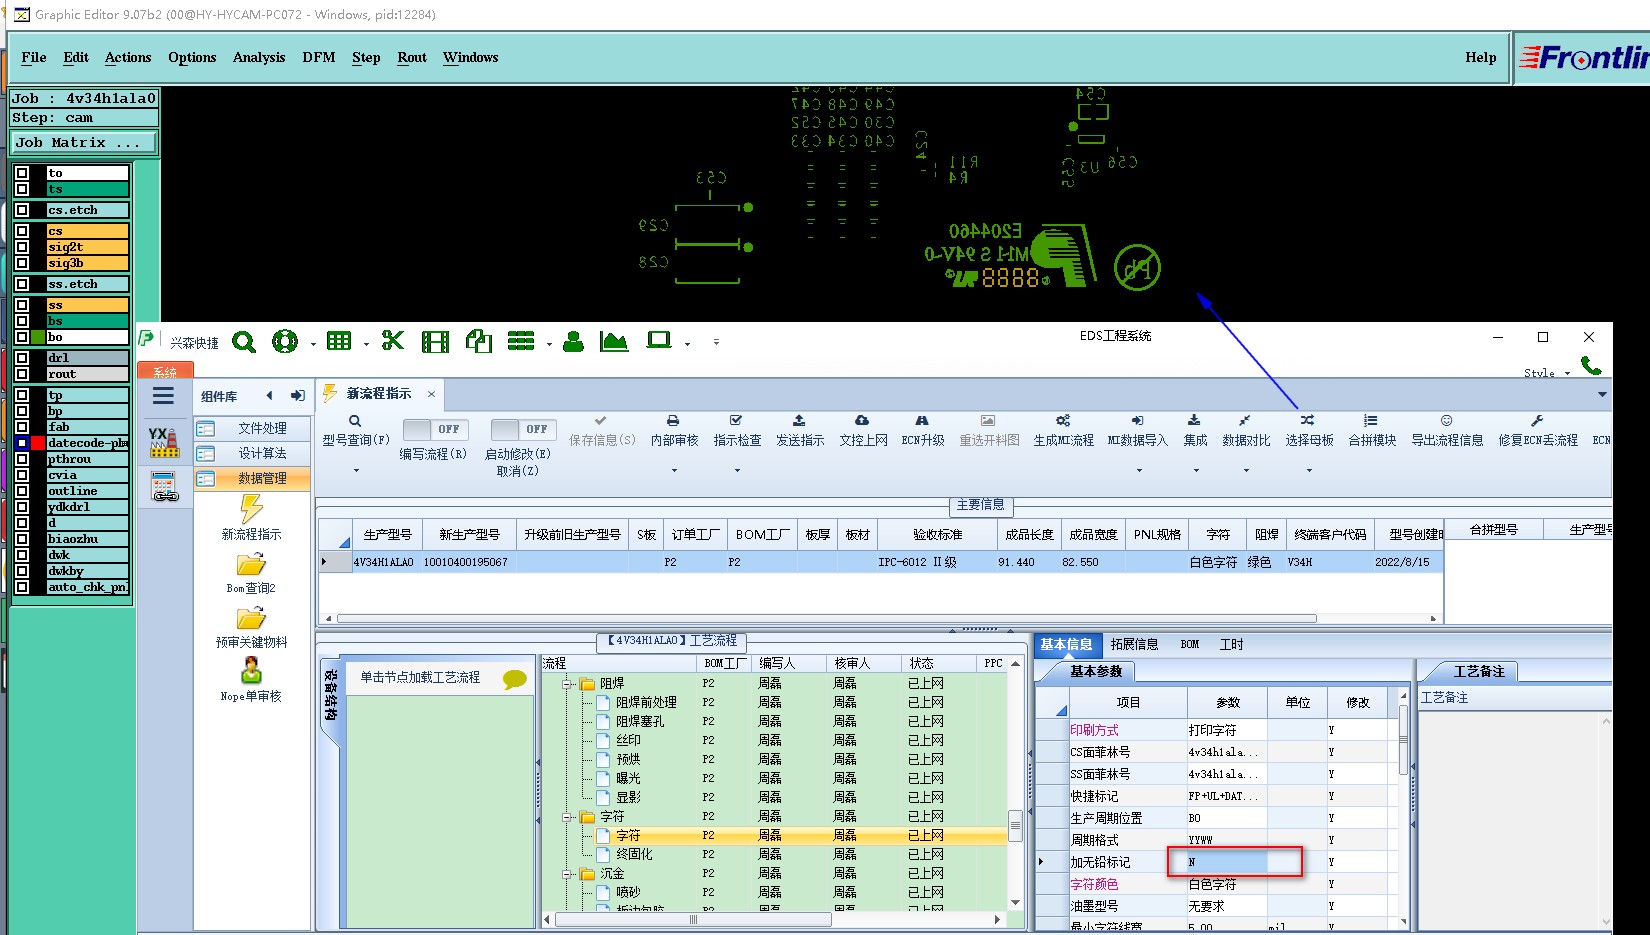Click the area chart icon in EDS toolbar

pos(614,342)
